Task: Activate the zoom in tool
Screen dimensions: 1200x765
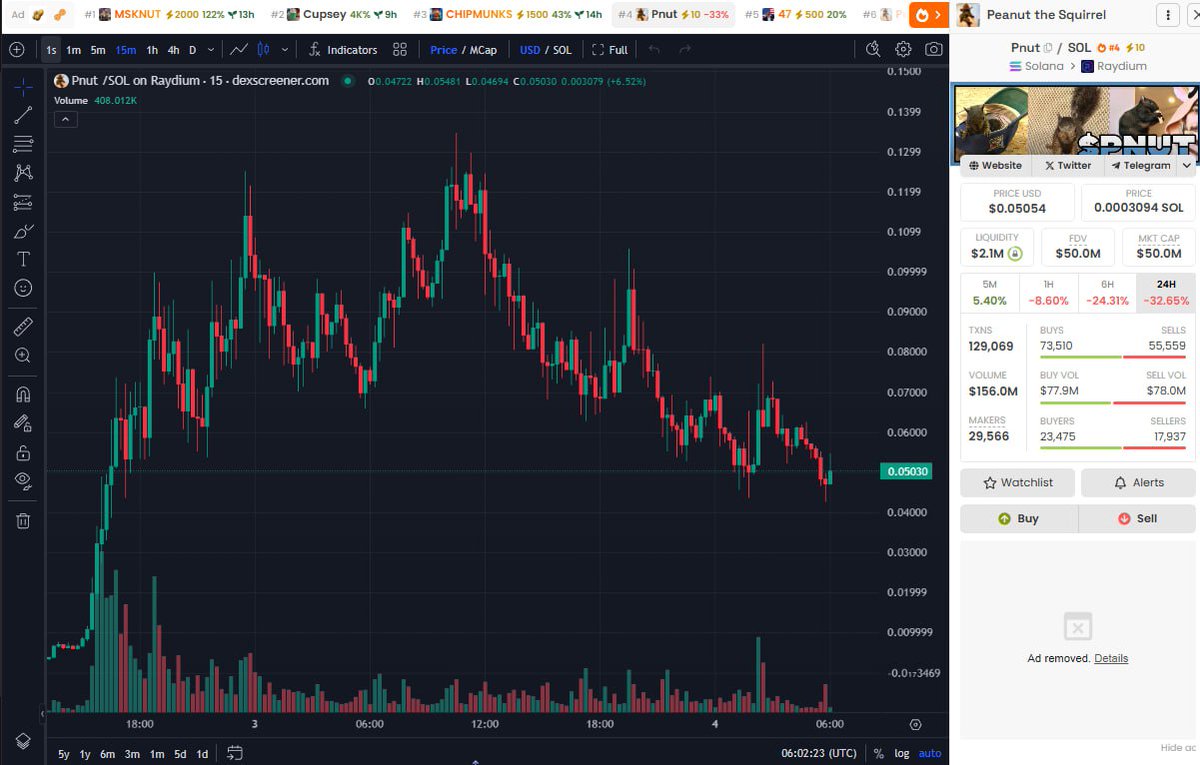Action: click(23, 355)
